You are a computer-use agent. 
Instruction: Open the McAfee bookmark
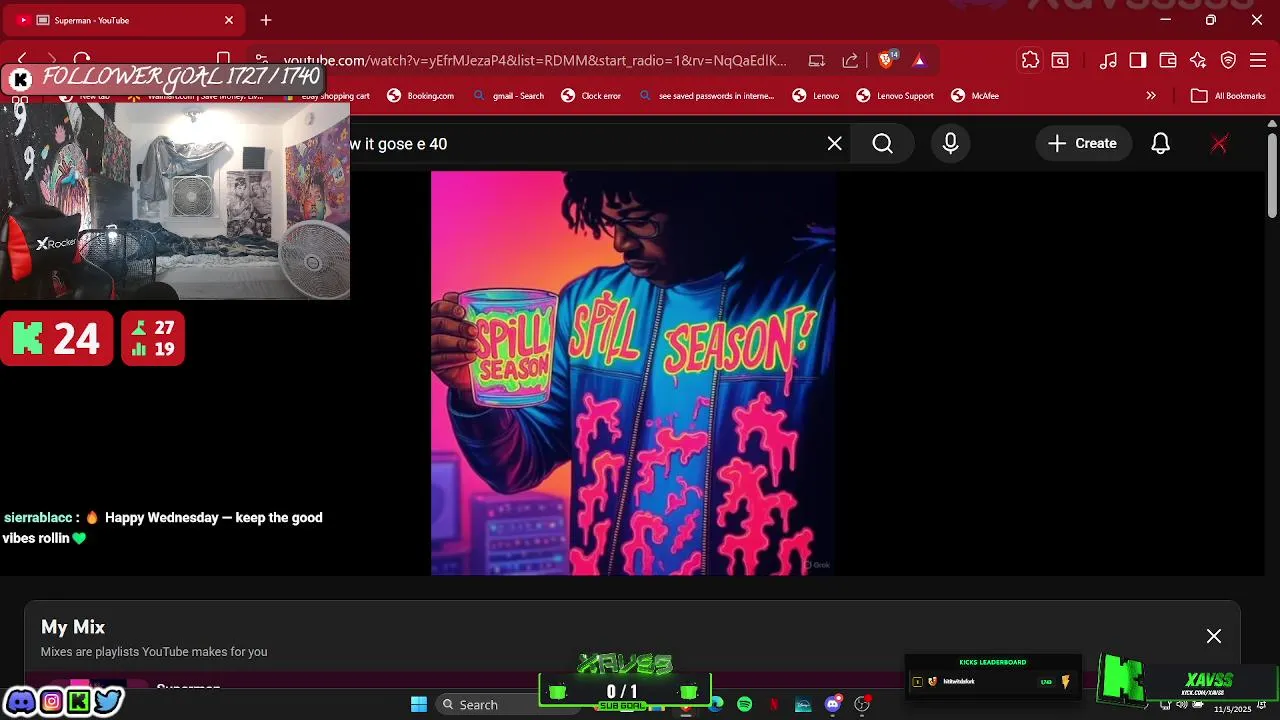975,96
